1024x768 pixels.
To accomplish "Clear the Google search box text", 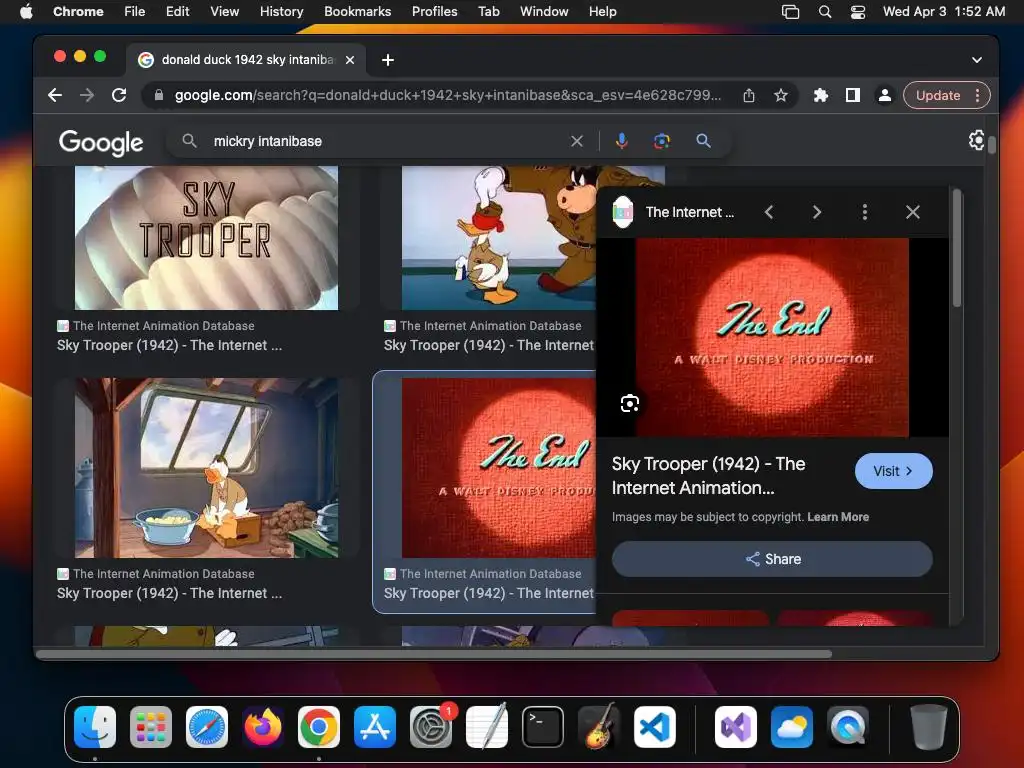I will tap(577, 141).
